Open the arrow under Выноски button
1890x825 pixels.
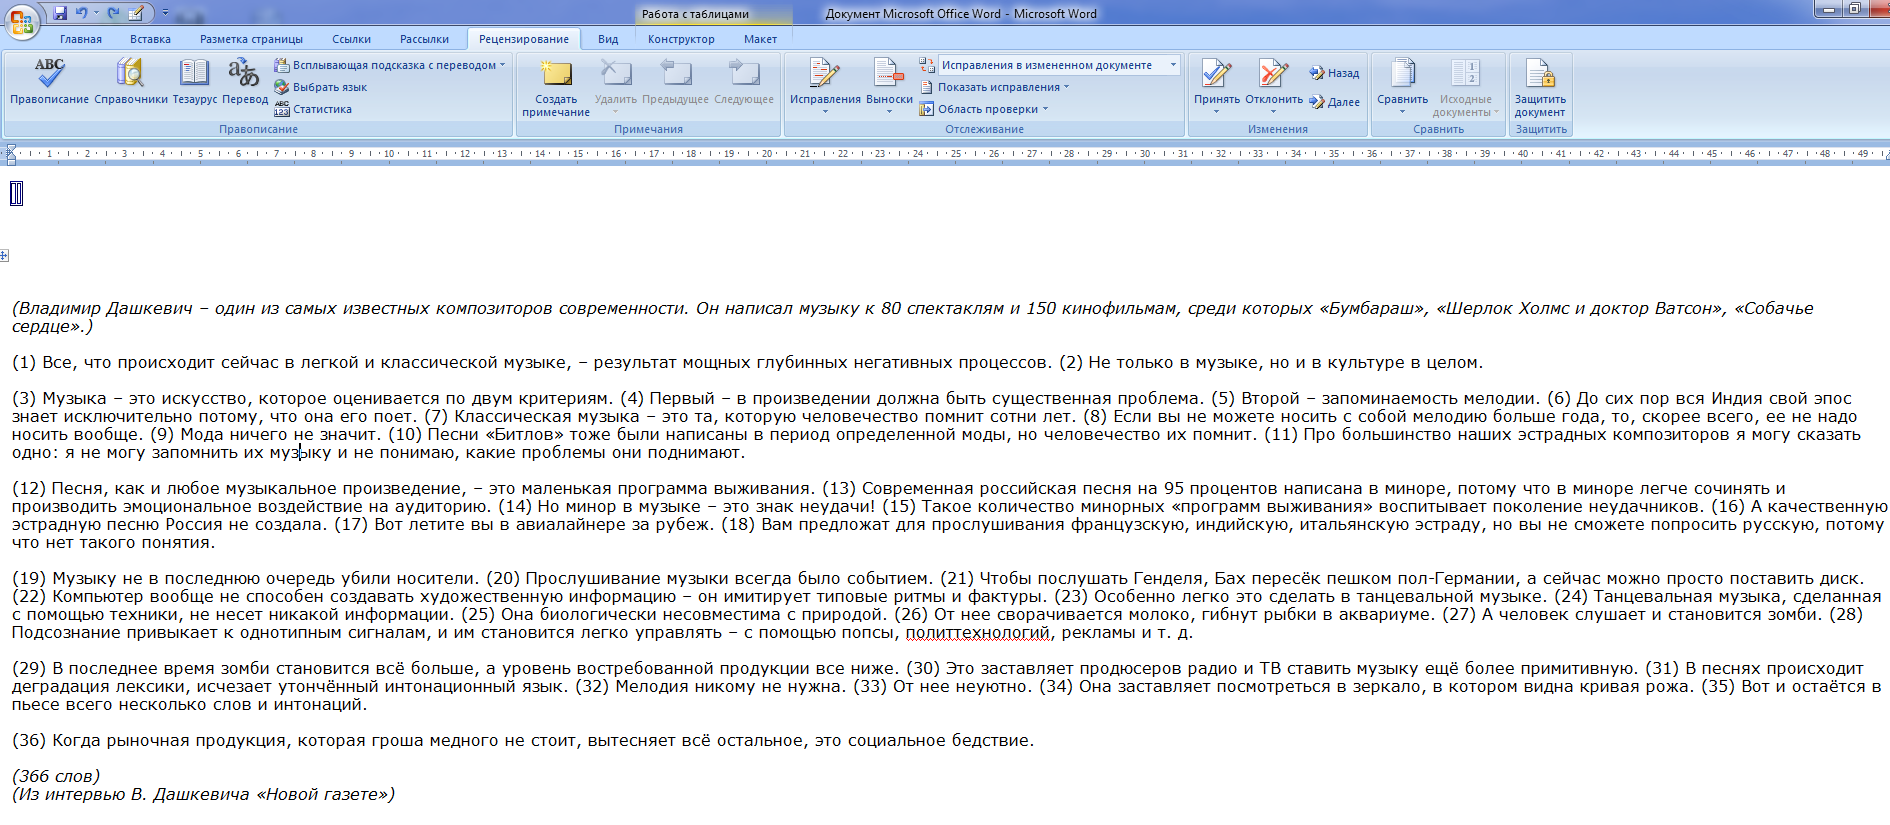(x=889, y=112)
